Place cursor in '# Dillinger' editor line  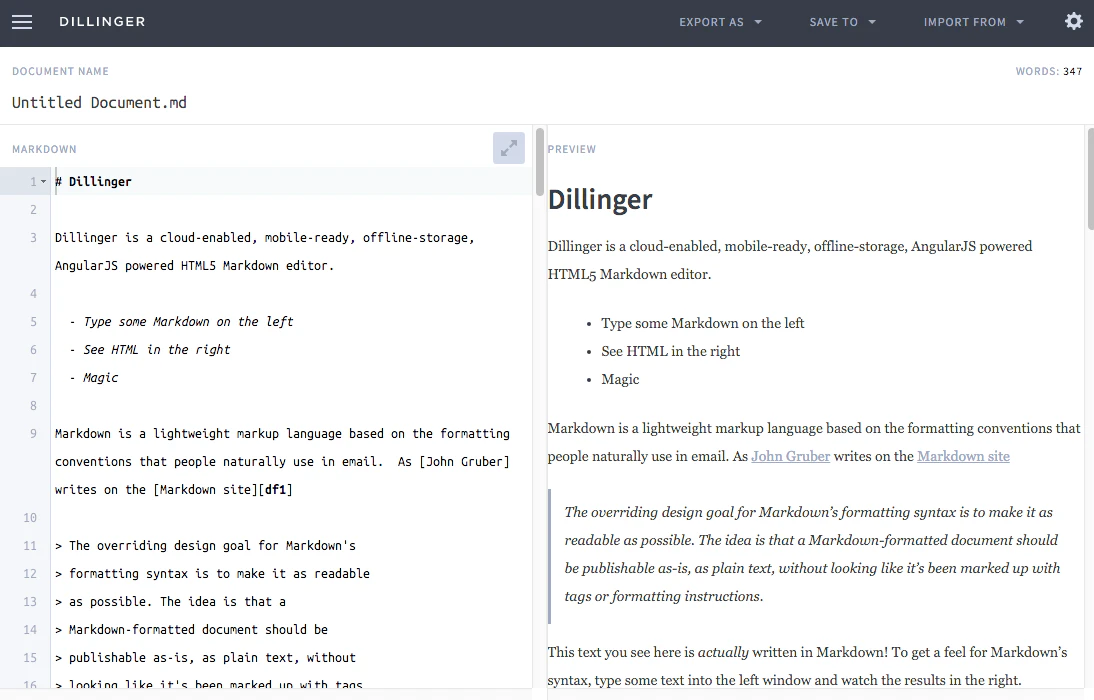[x=93, y=181]
